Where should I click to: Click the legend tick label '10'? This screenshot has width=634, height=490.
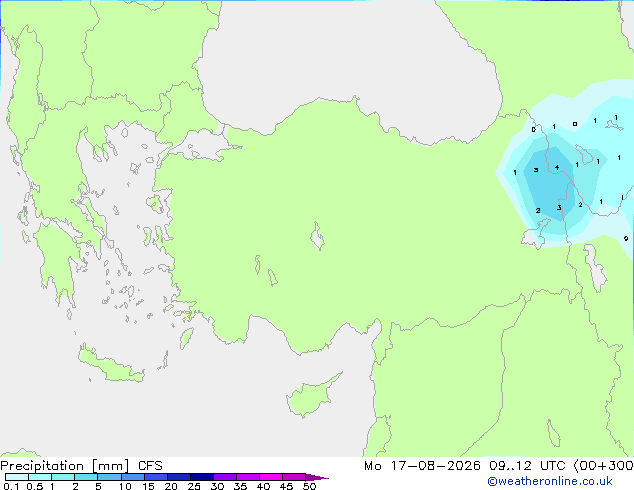[x=125, y=486]
